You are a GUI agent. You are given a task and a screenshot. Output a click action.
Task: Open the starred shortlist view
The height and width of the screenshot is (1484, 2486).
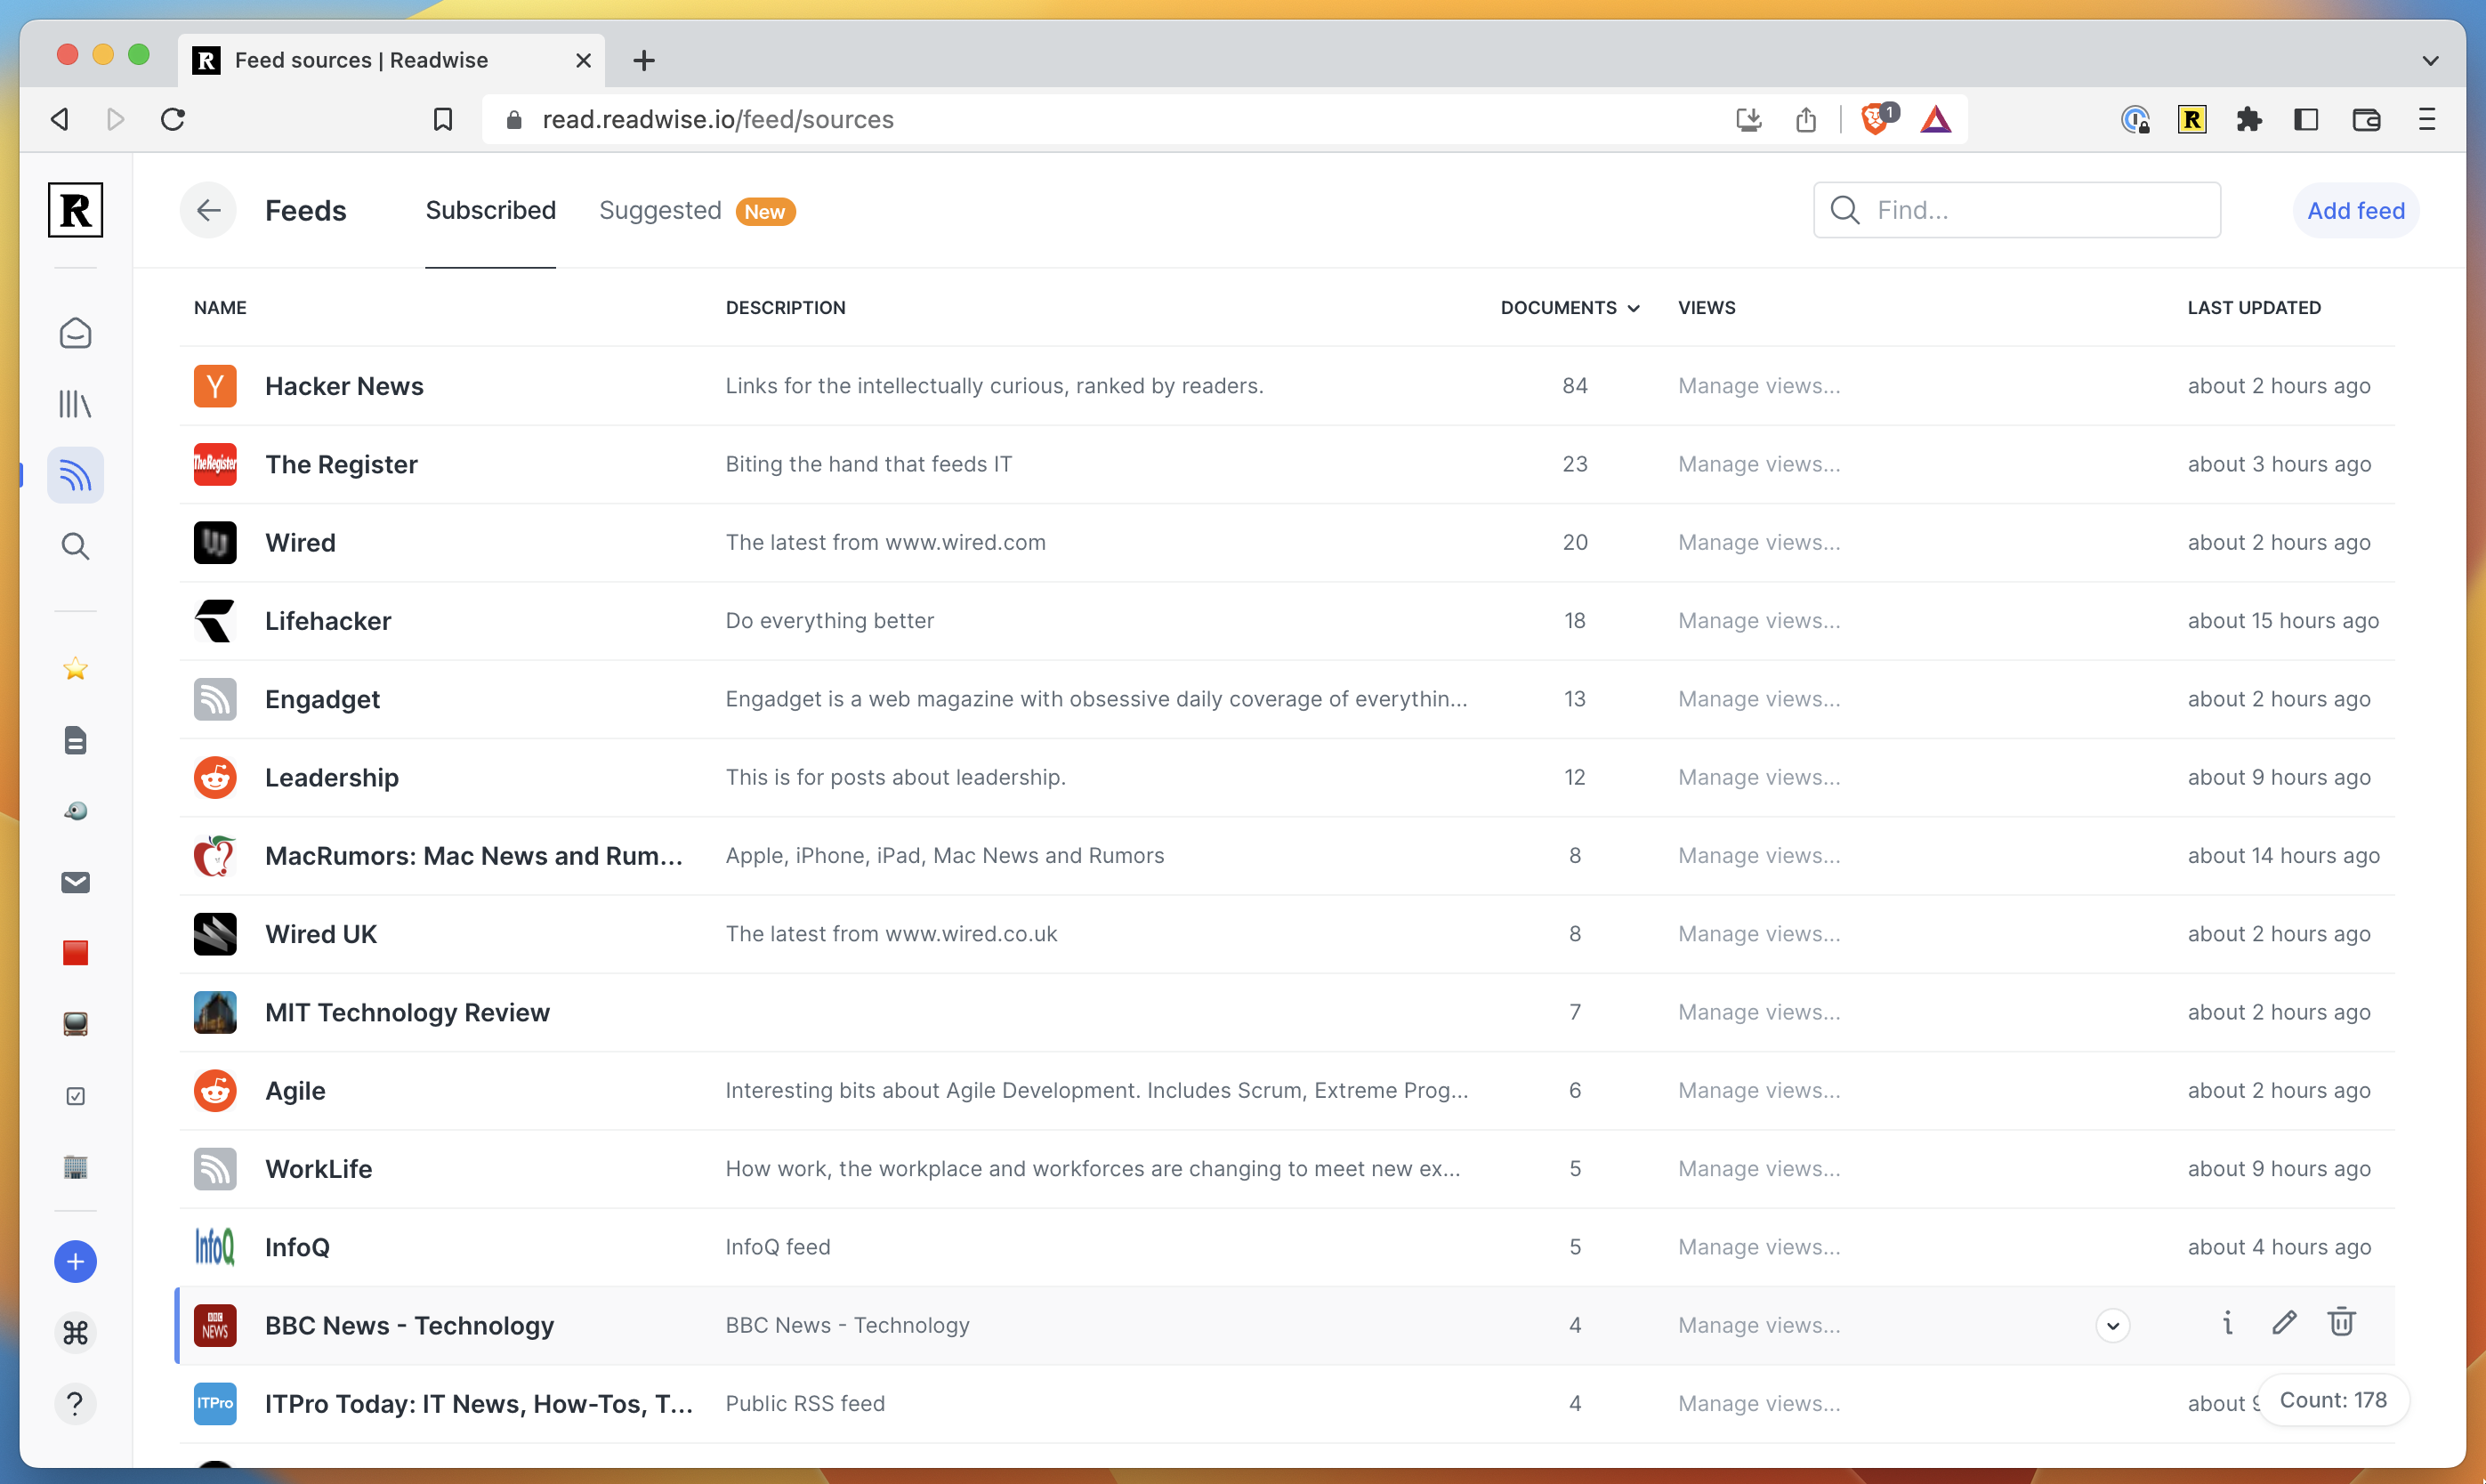click(75, 669)
